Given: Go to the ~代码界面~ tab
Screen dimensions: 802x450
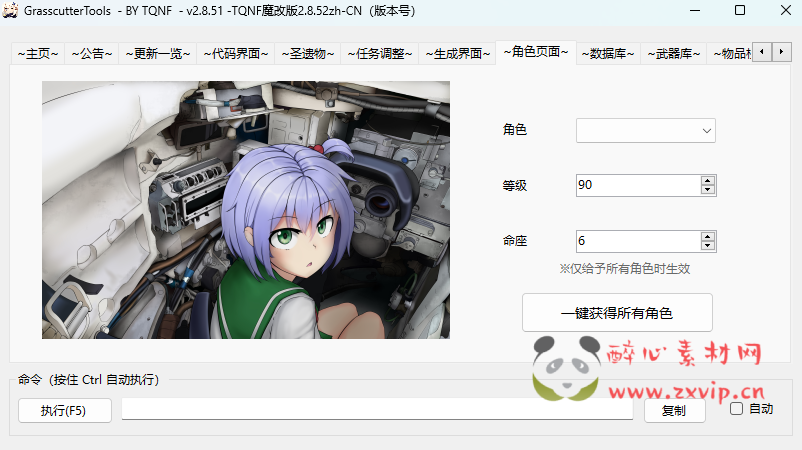Looking at the screenshot, I should (x=235, y=54).
